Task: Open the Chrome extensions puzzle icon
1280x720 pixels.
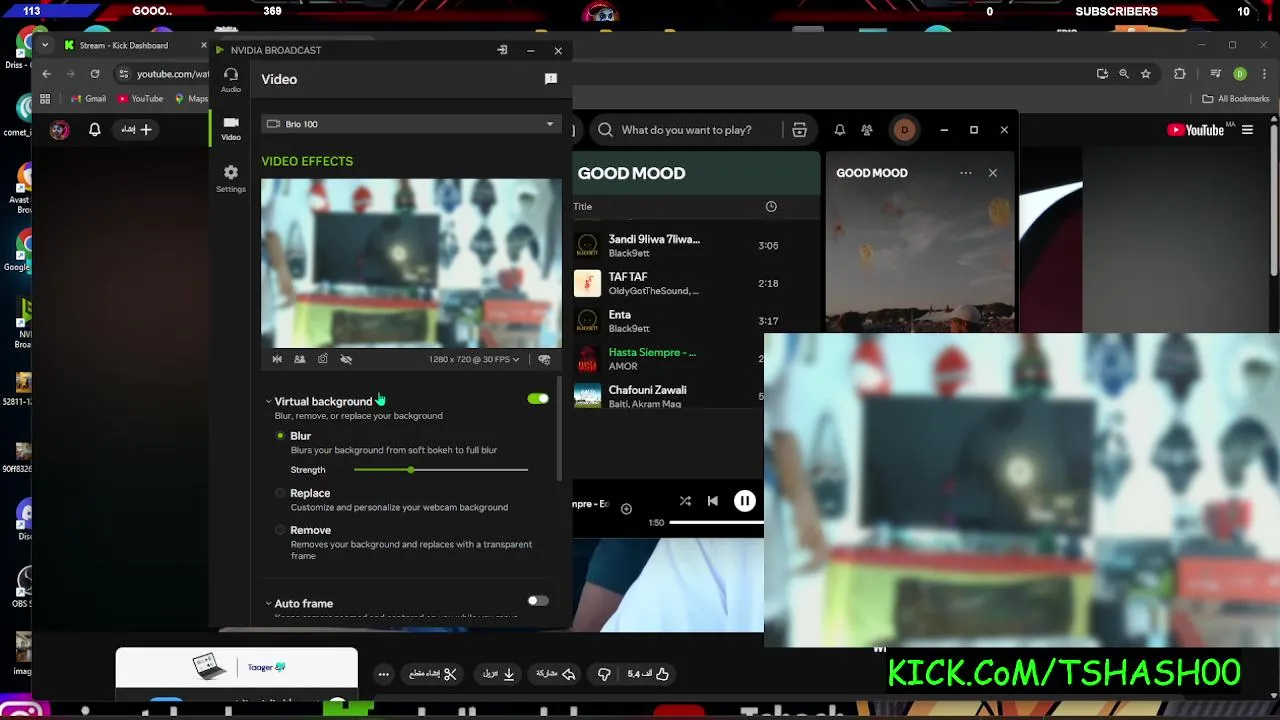Action: [x=1180, y=74]
